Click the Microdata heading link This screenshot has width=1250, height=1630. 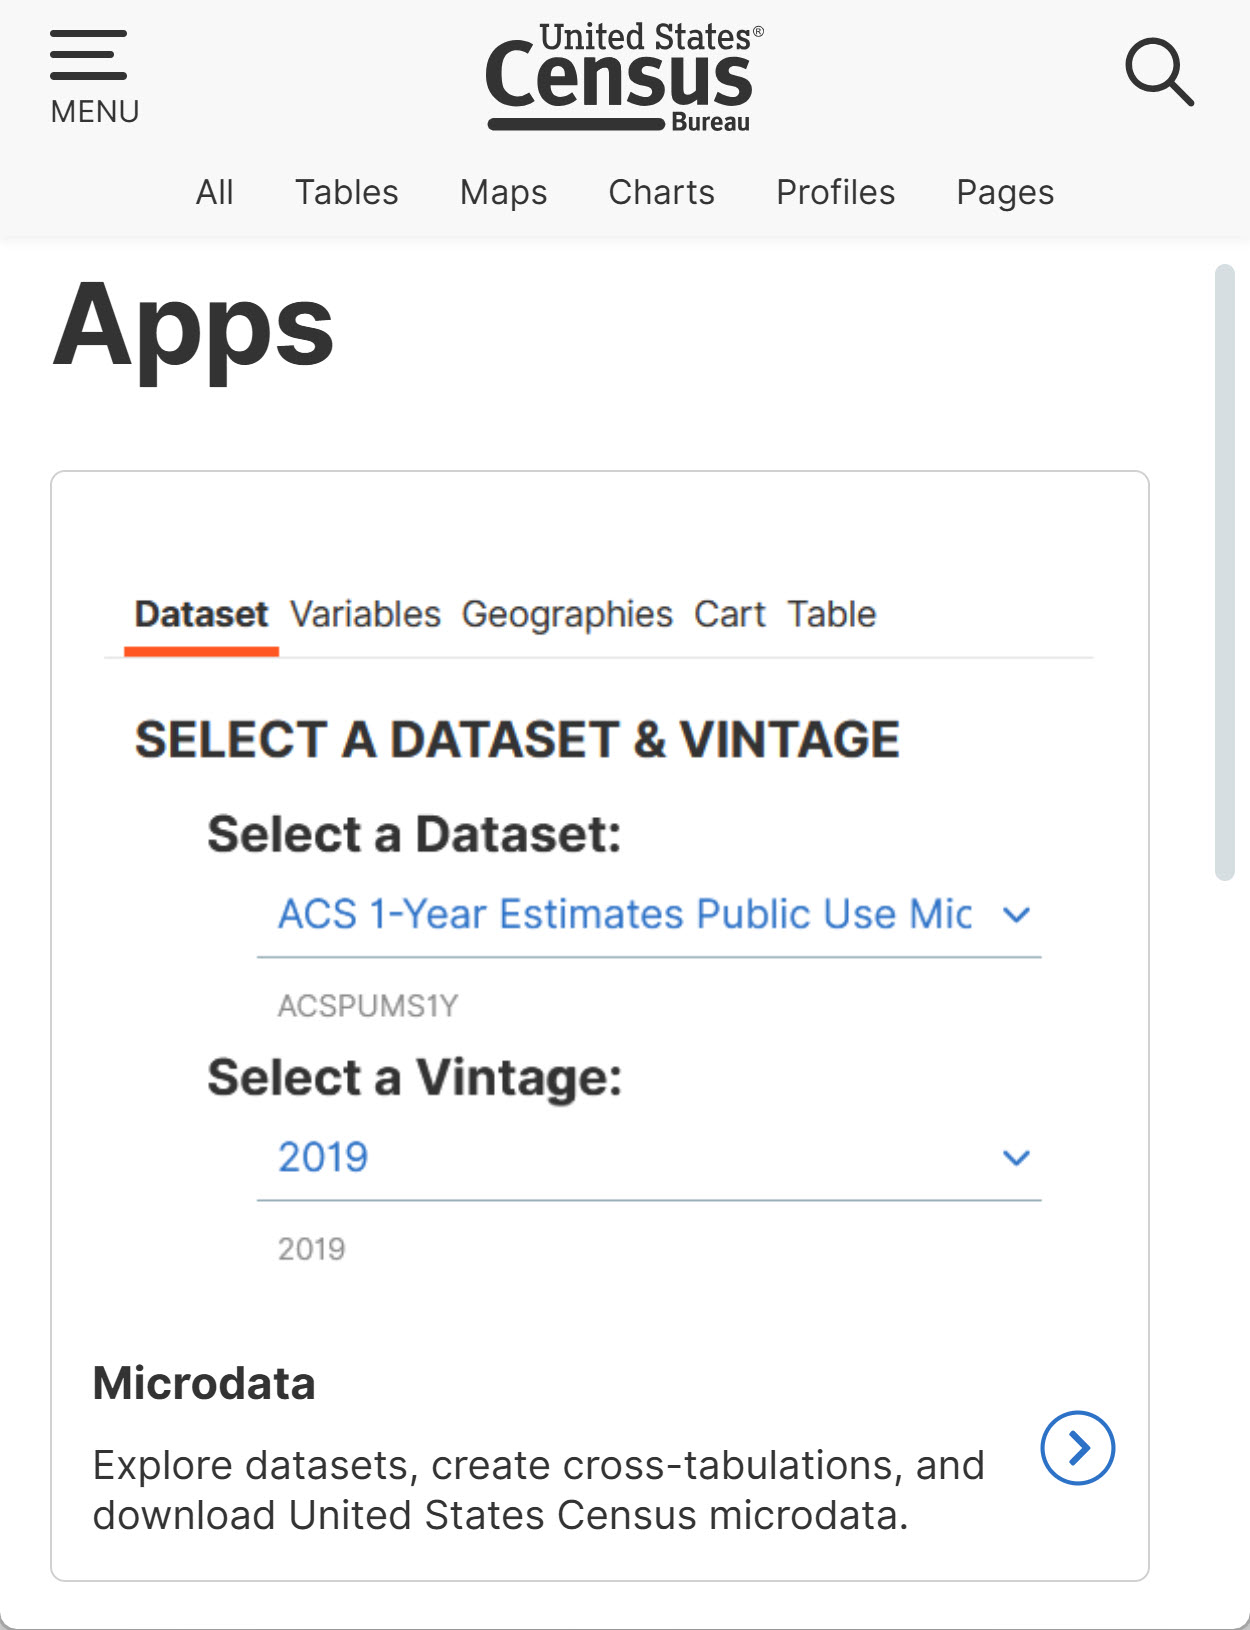click(x=204, y=1384)
